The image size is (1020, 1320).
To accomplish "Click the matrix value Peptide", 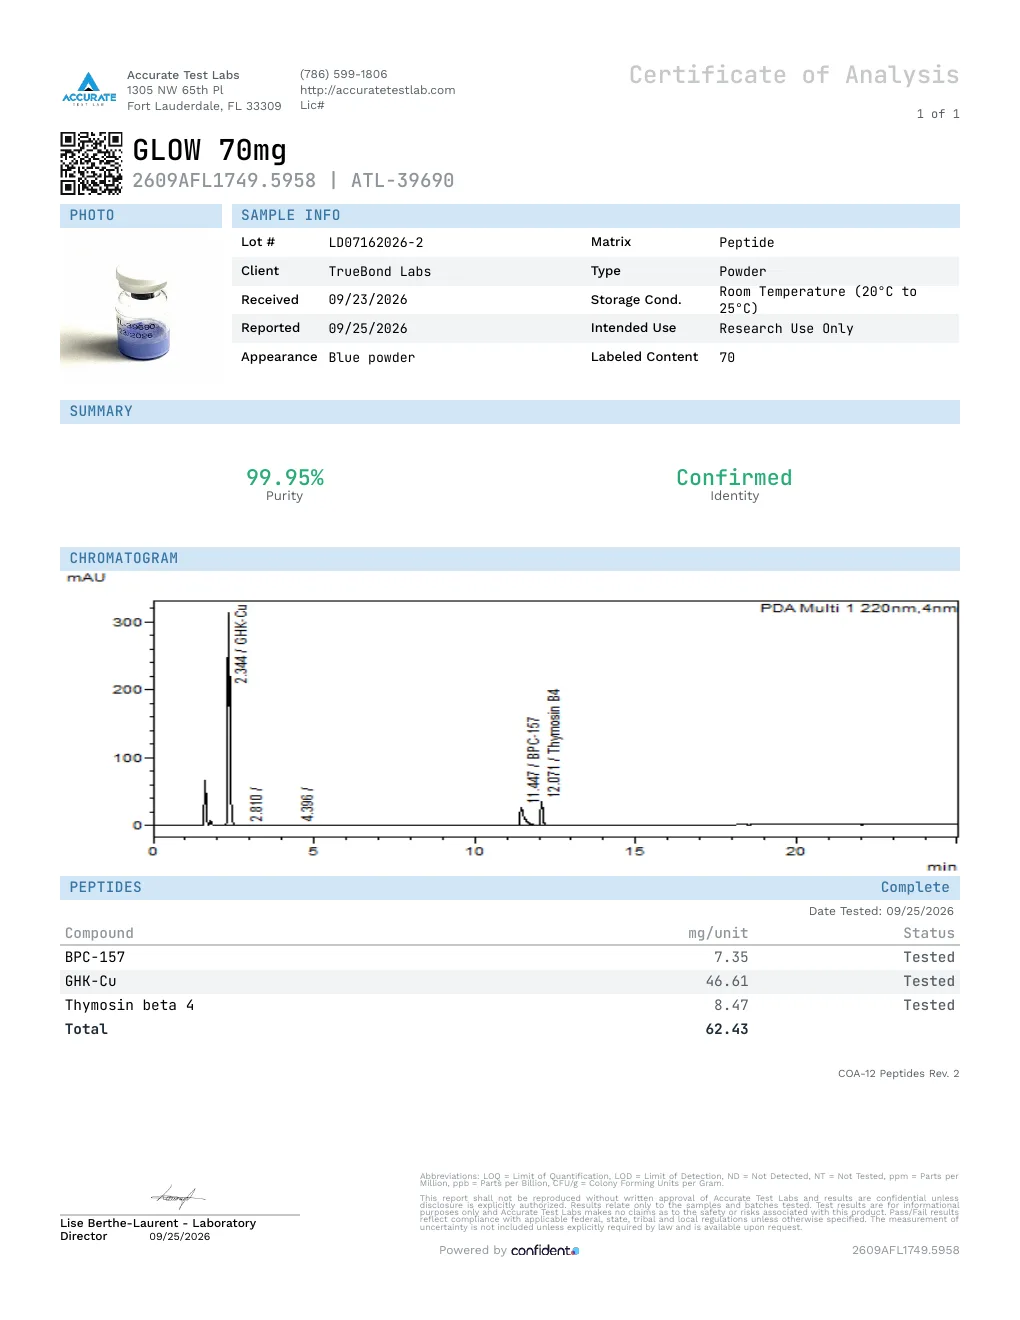I will pos(747,243).
